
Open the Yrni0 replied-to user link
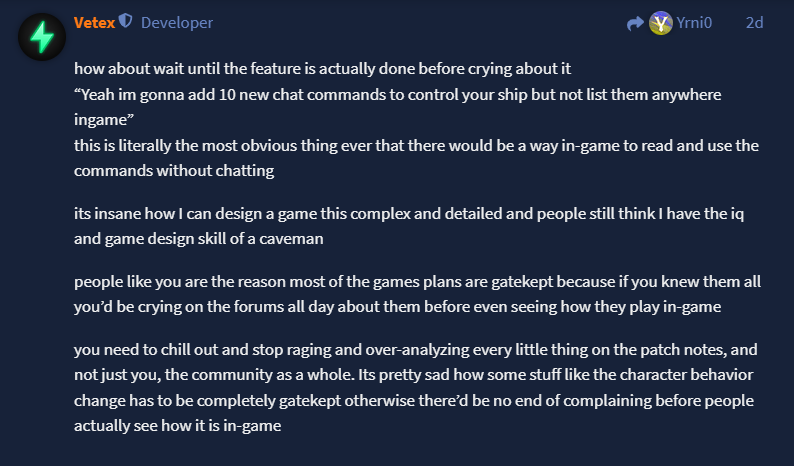694,22
